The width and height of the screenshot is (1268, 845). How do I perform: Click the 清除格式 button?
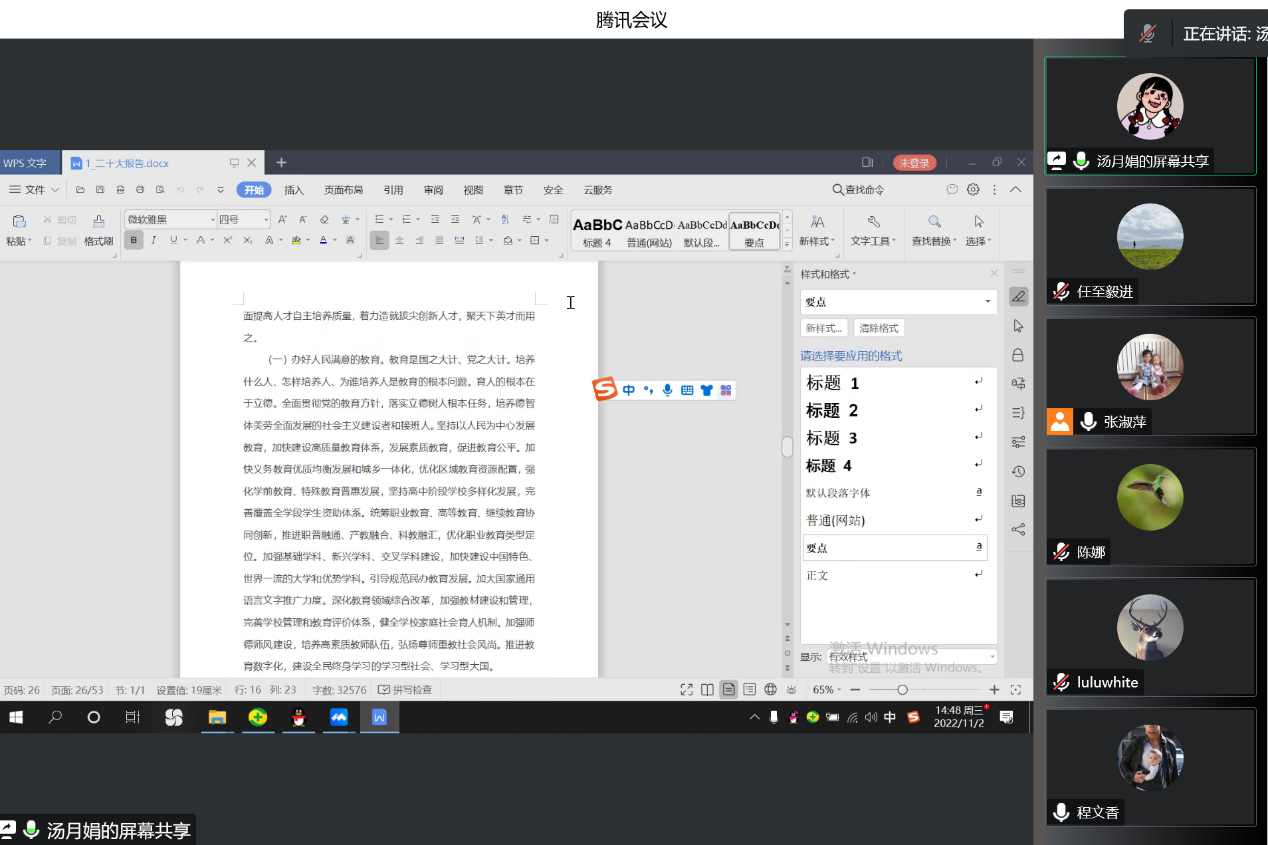tap(879, 328)
